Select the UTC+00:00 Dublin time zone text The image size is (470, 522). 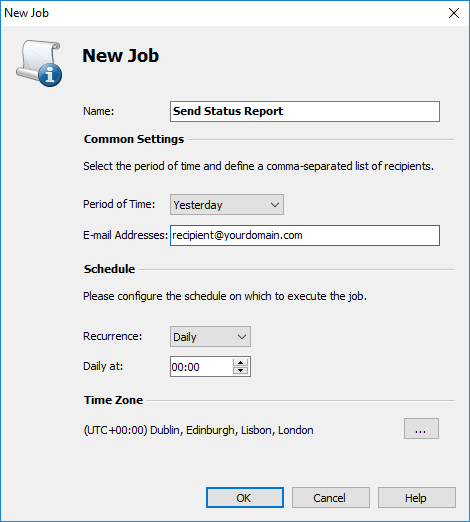tap(198, 430)
